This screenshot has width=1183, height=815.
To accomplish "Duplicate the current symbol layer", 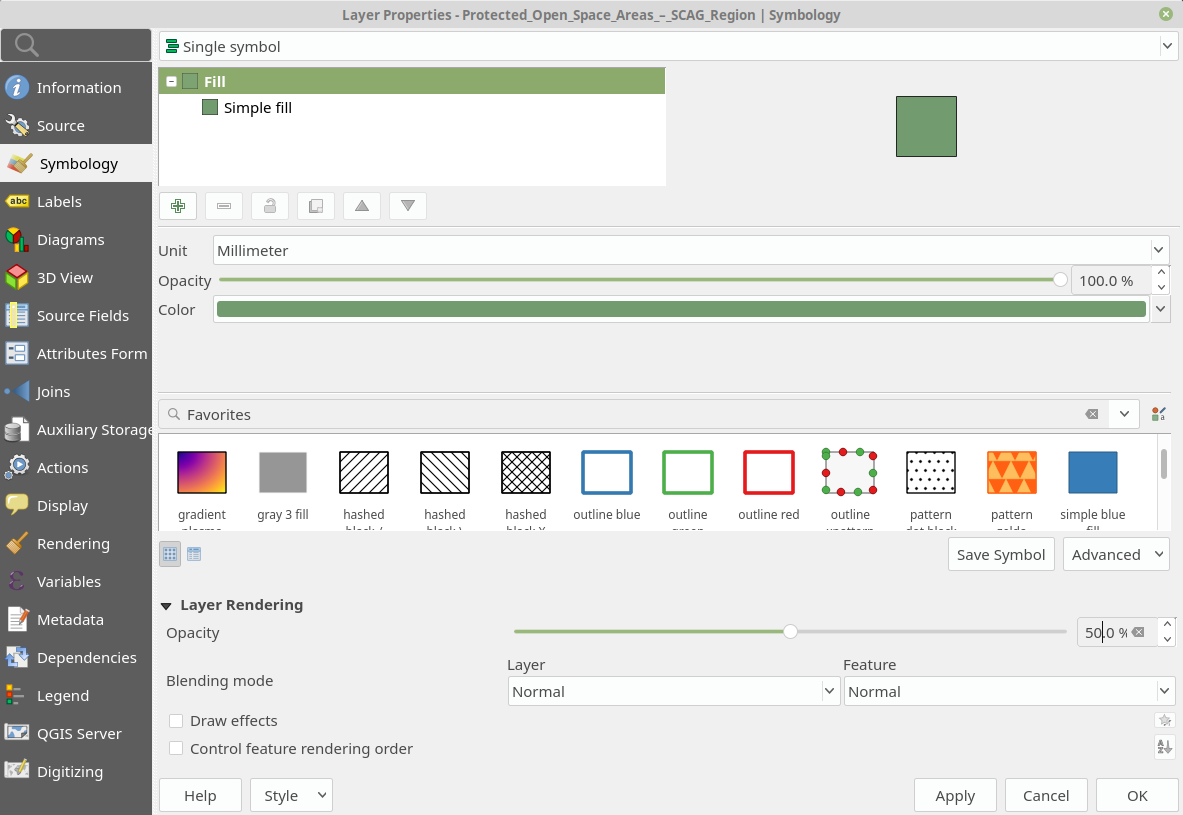I will click(316, 206).
